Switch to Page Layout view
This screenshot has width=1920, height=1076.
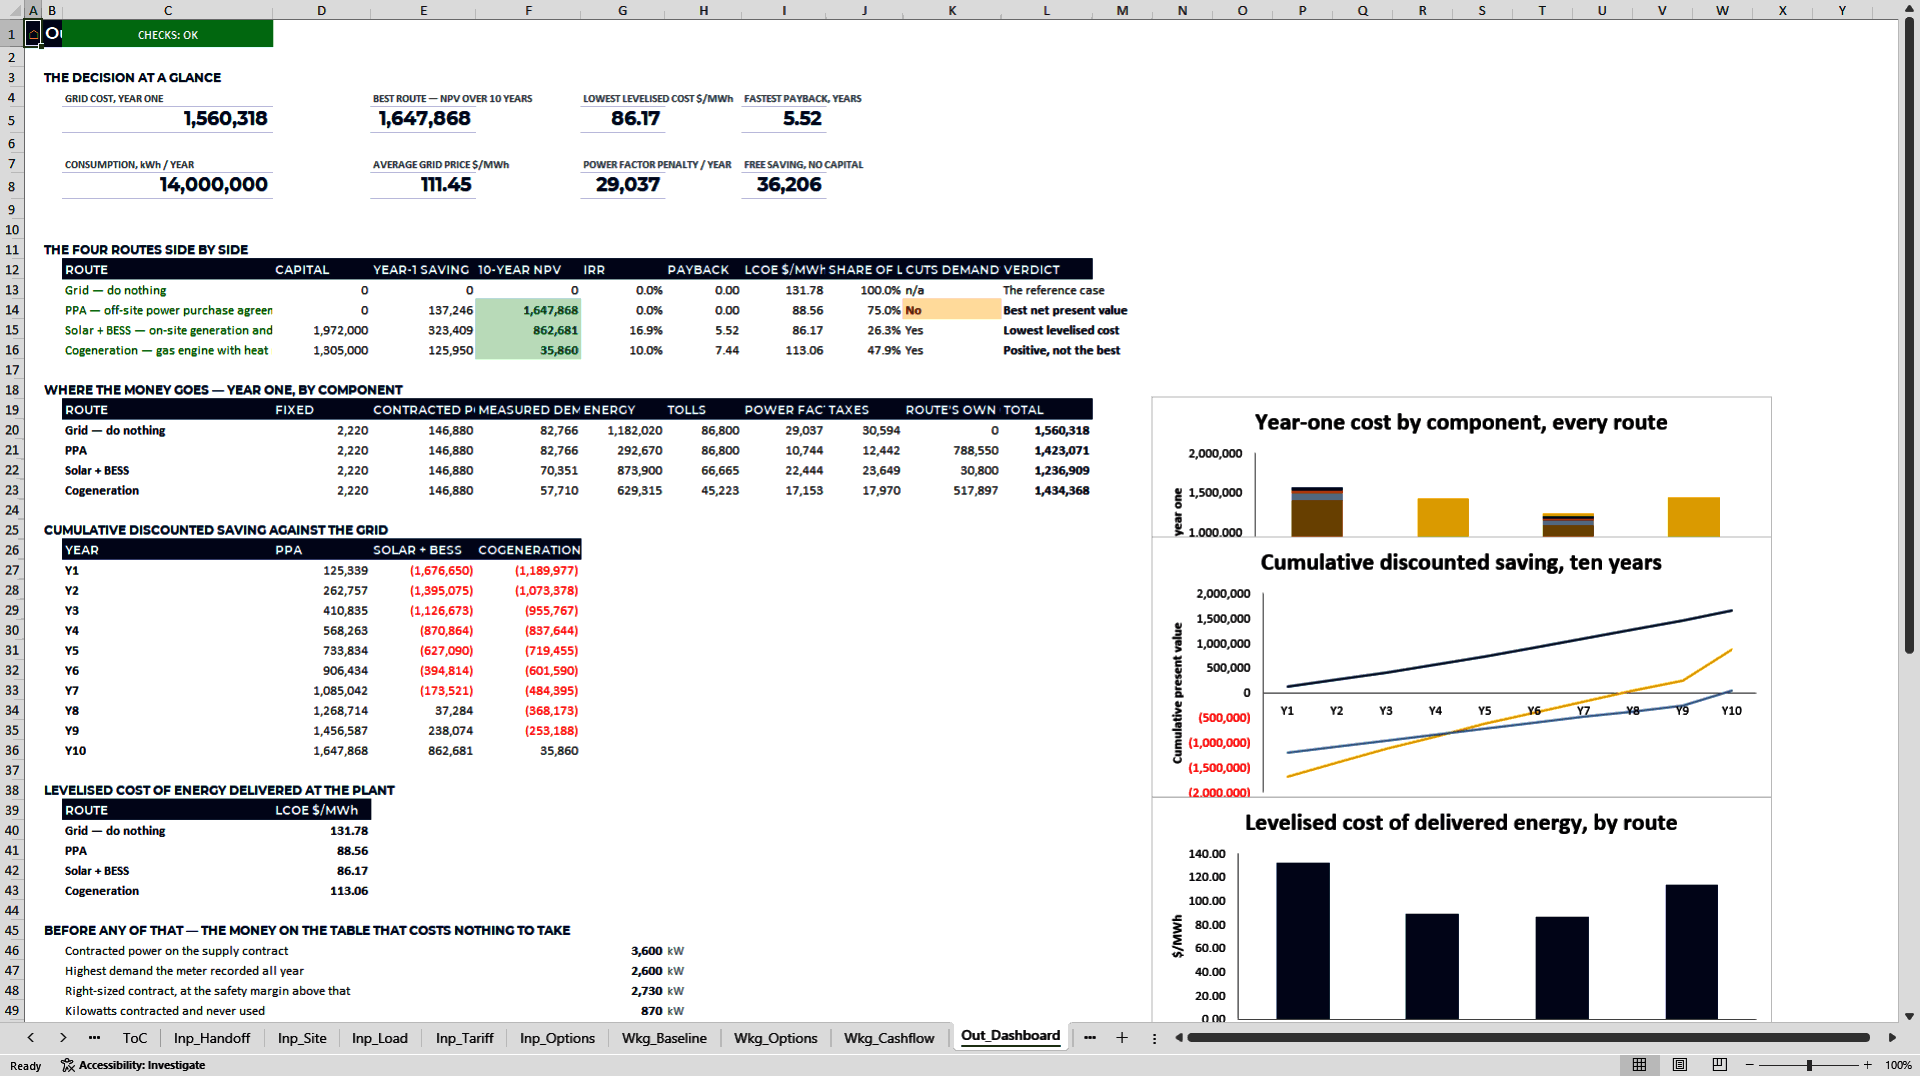[x=1680, y=1065]
